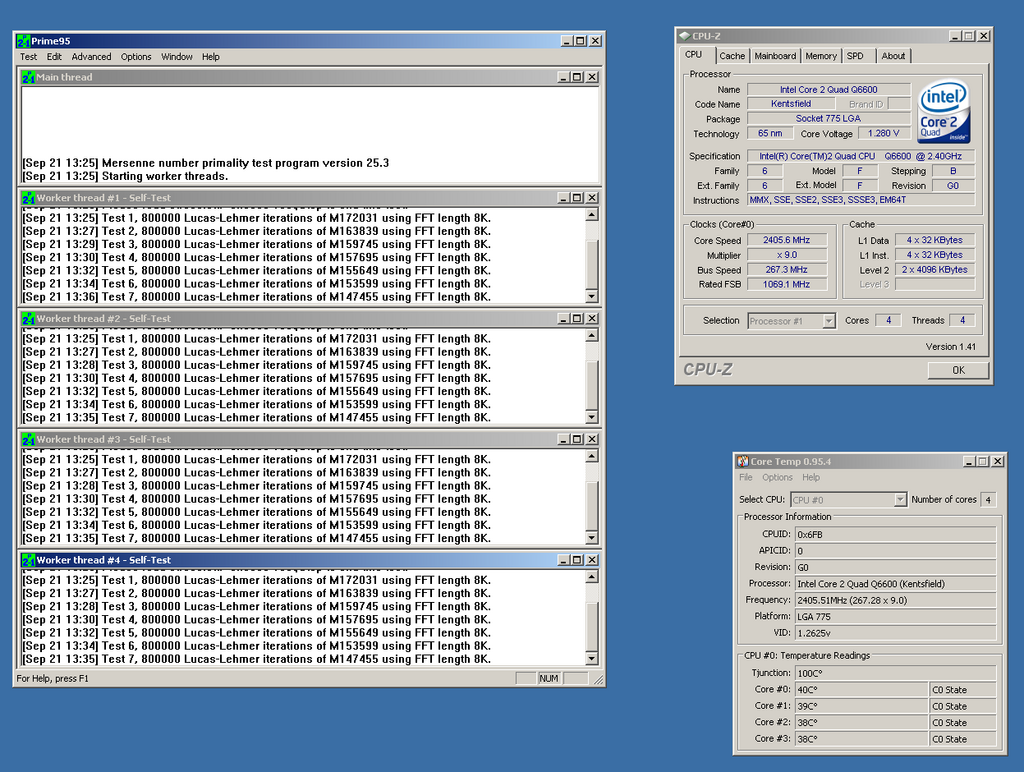This screenshot has width=1024, height=772.
Task: Open the Test menu in Prime95
Action: 28,57
